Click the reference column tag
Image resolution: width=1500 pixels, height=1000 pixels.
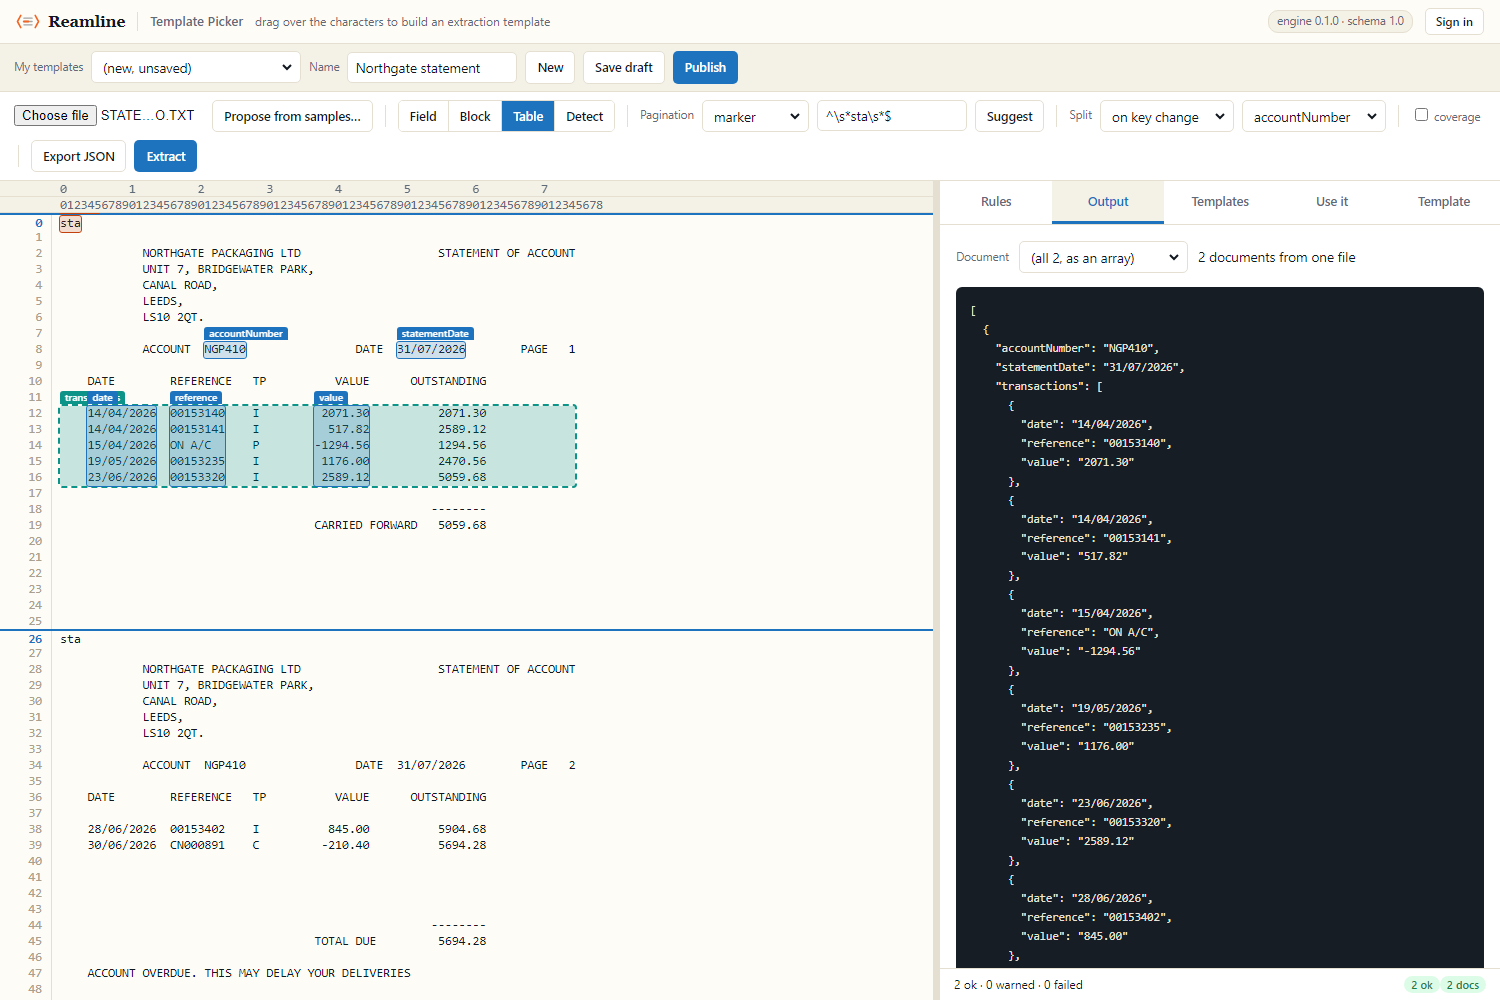[196, 398]
